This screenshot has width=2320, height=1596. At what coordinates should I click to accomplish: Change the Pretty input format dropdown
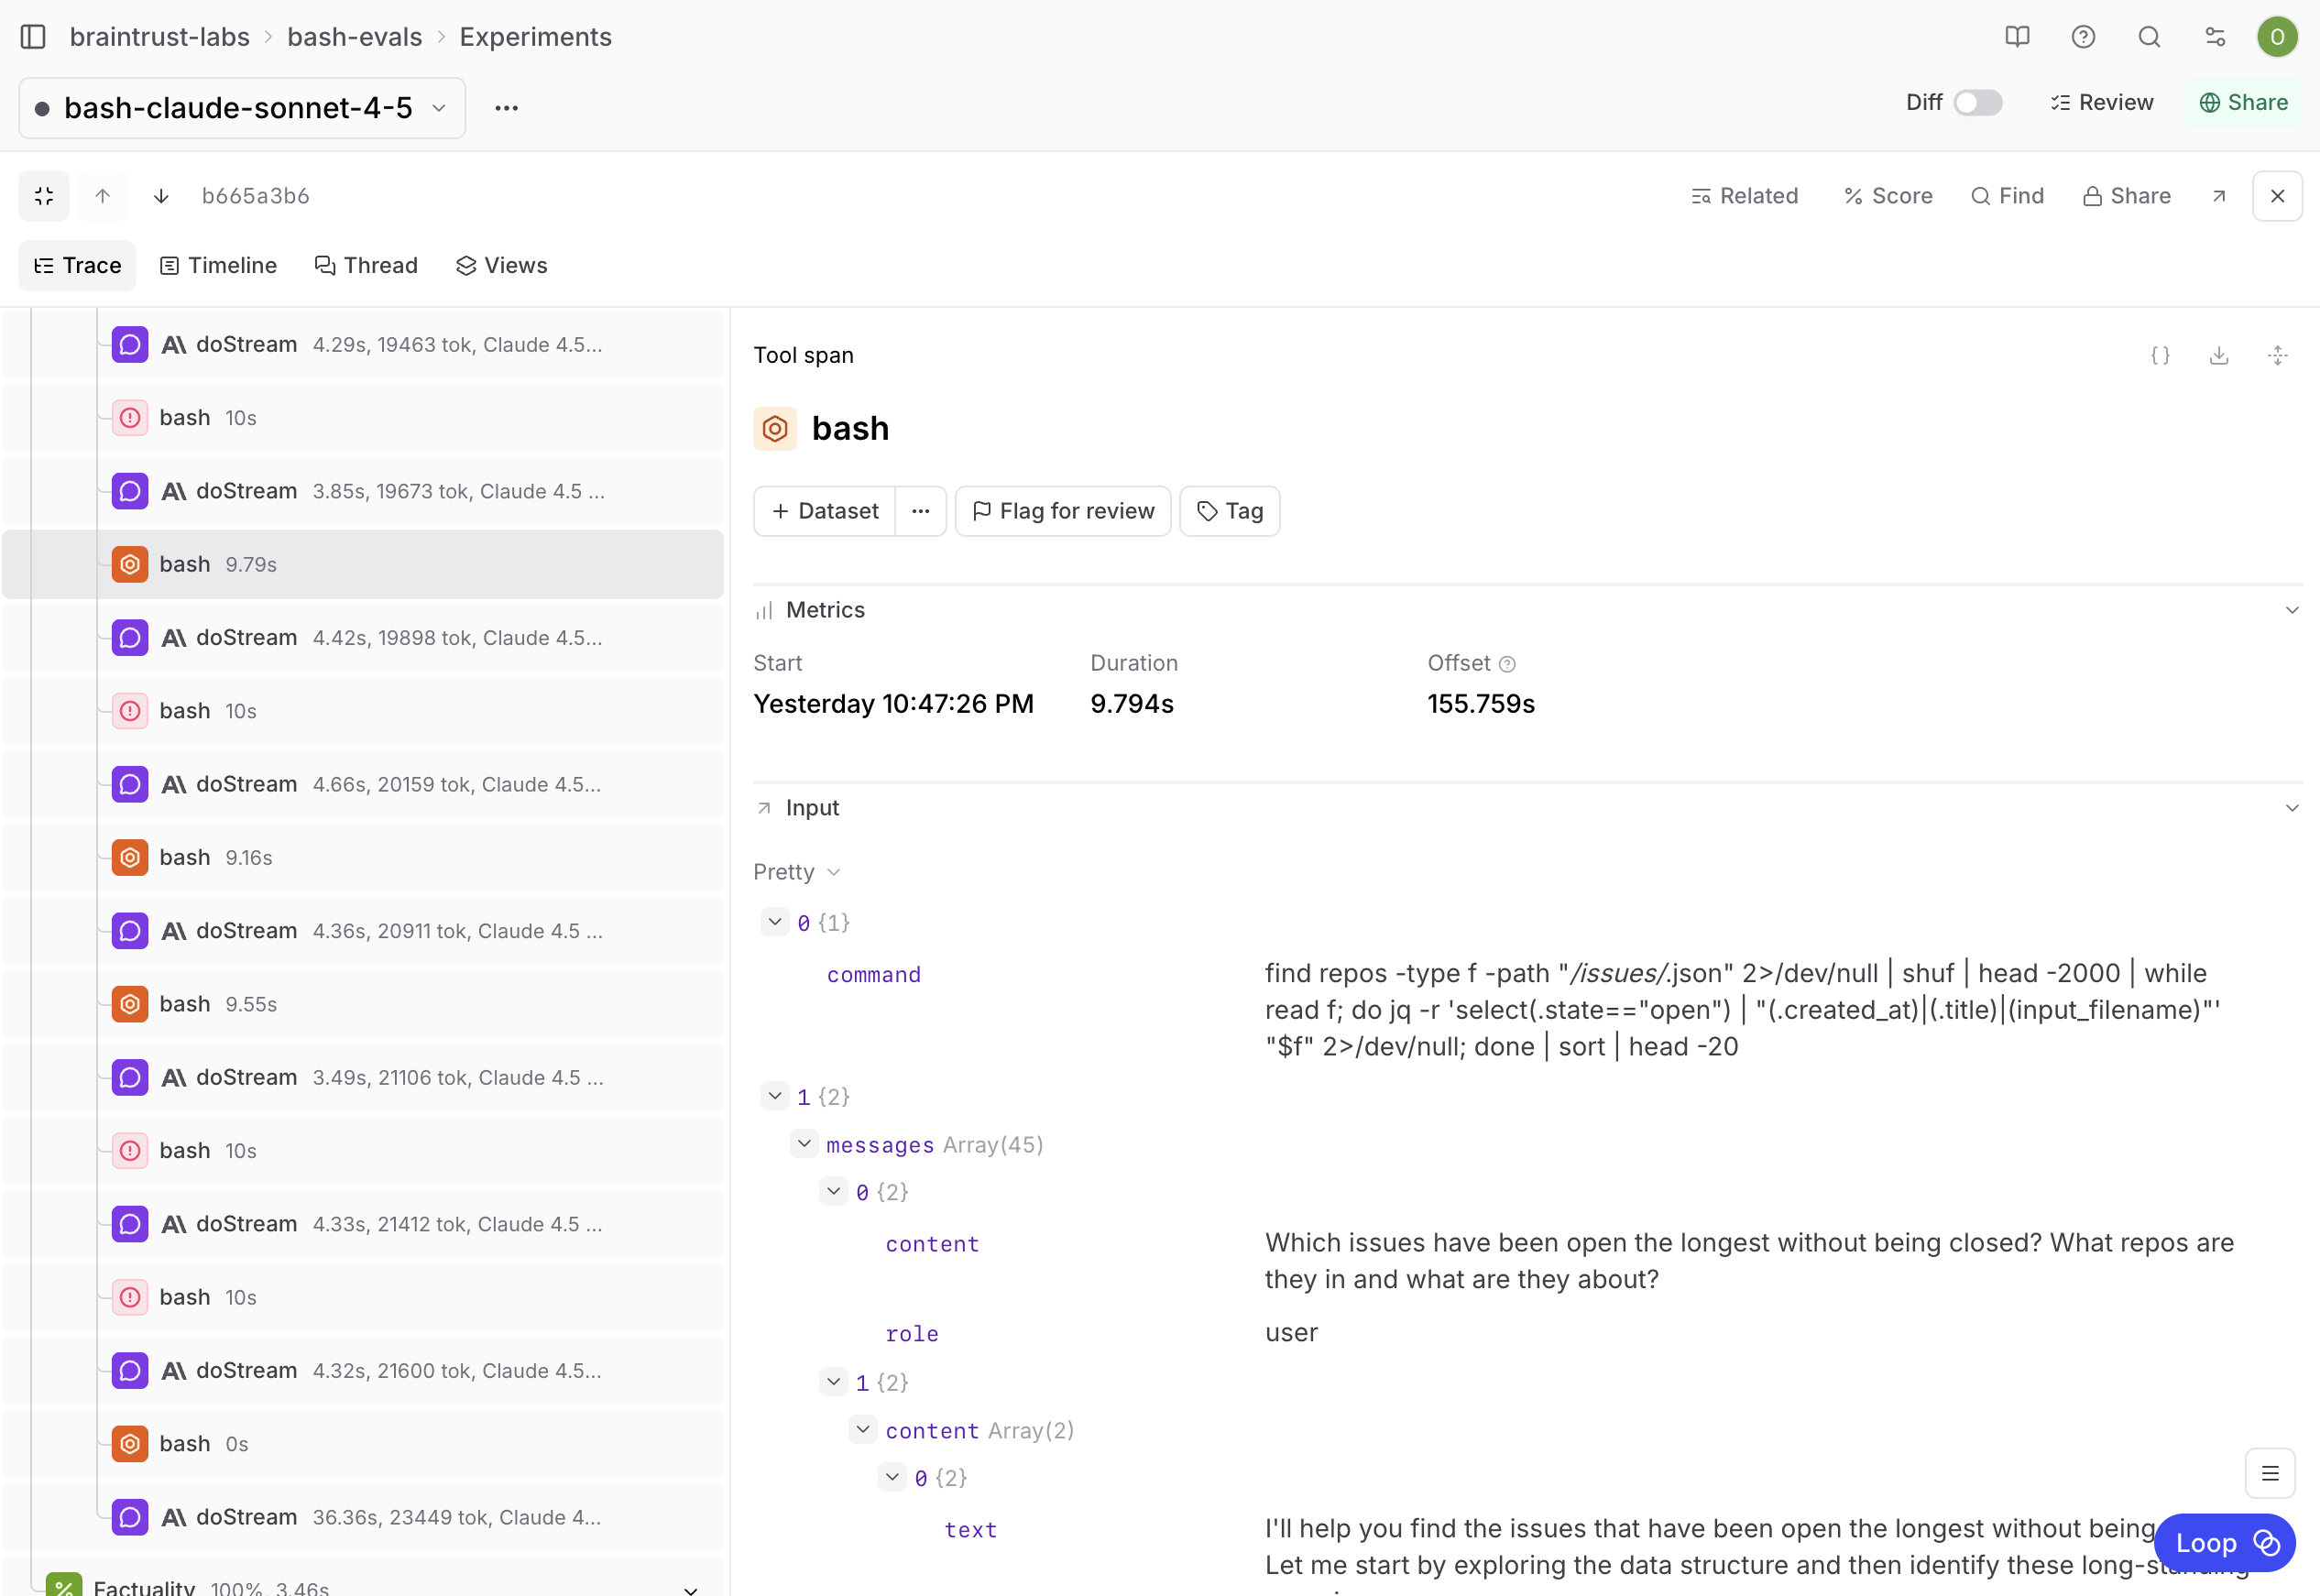(797, 871)
